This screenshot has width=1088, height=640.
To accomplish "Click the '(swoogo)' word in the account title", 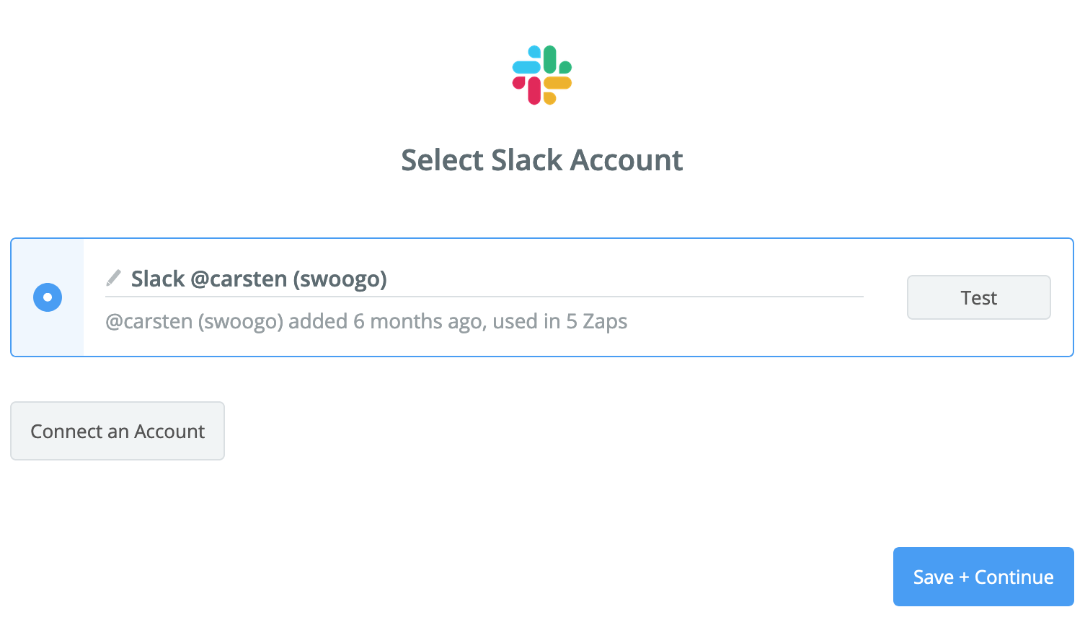I will (x=340, y=279).
